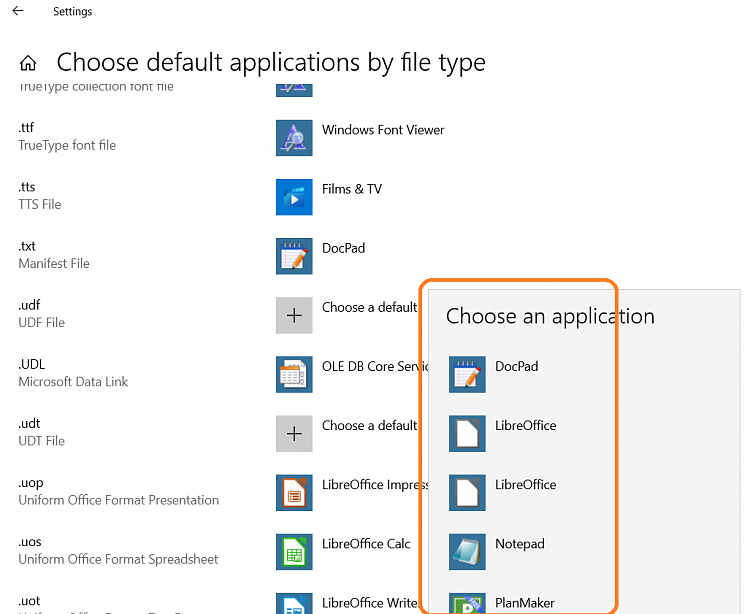Click 'OLE DB Core' app name

375,366
